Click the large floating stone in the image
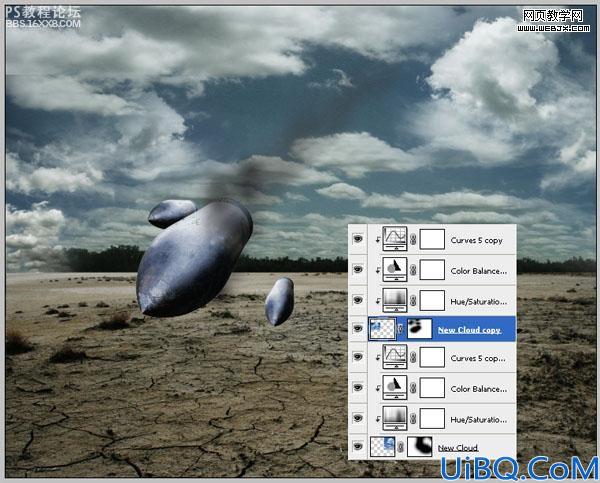The width and height of the screenshot is (600, 483). pyautogui.click(x=194, y=259)
